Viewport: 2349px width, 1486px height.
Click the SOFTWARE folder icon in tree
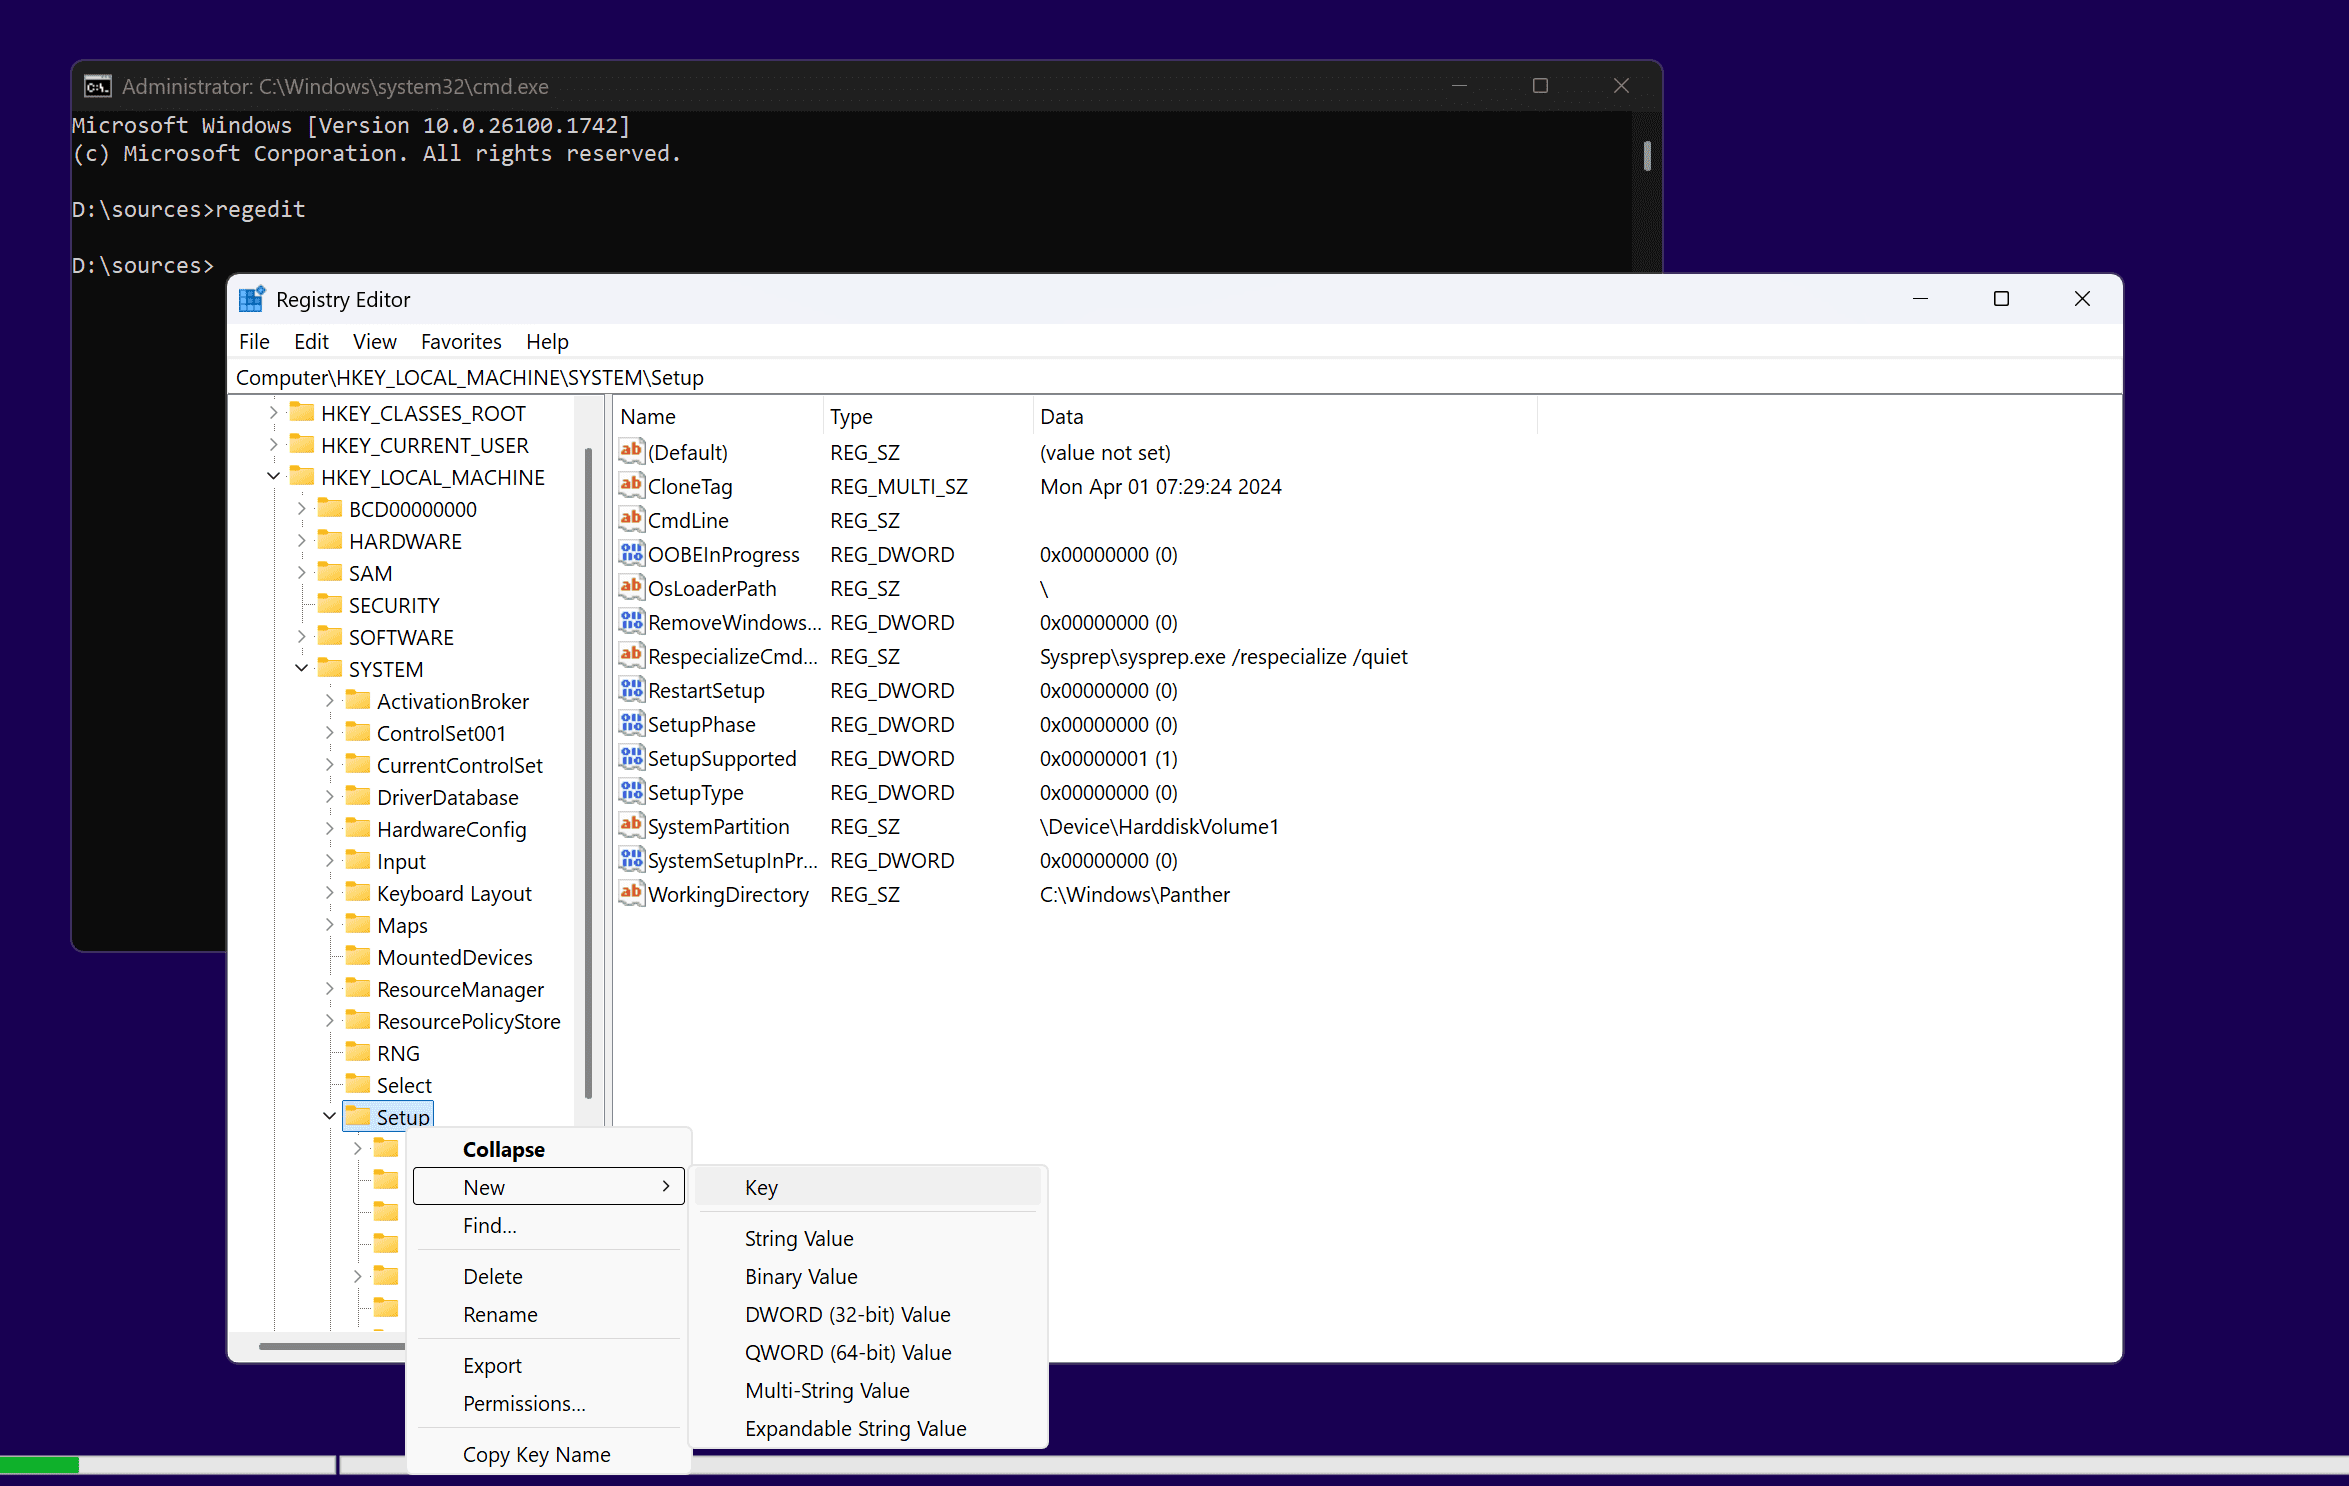(330, 637)
